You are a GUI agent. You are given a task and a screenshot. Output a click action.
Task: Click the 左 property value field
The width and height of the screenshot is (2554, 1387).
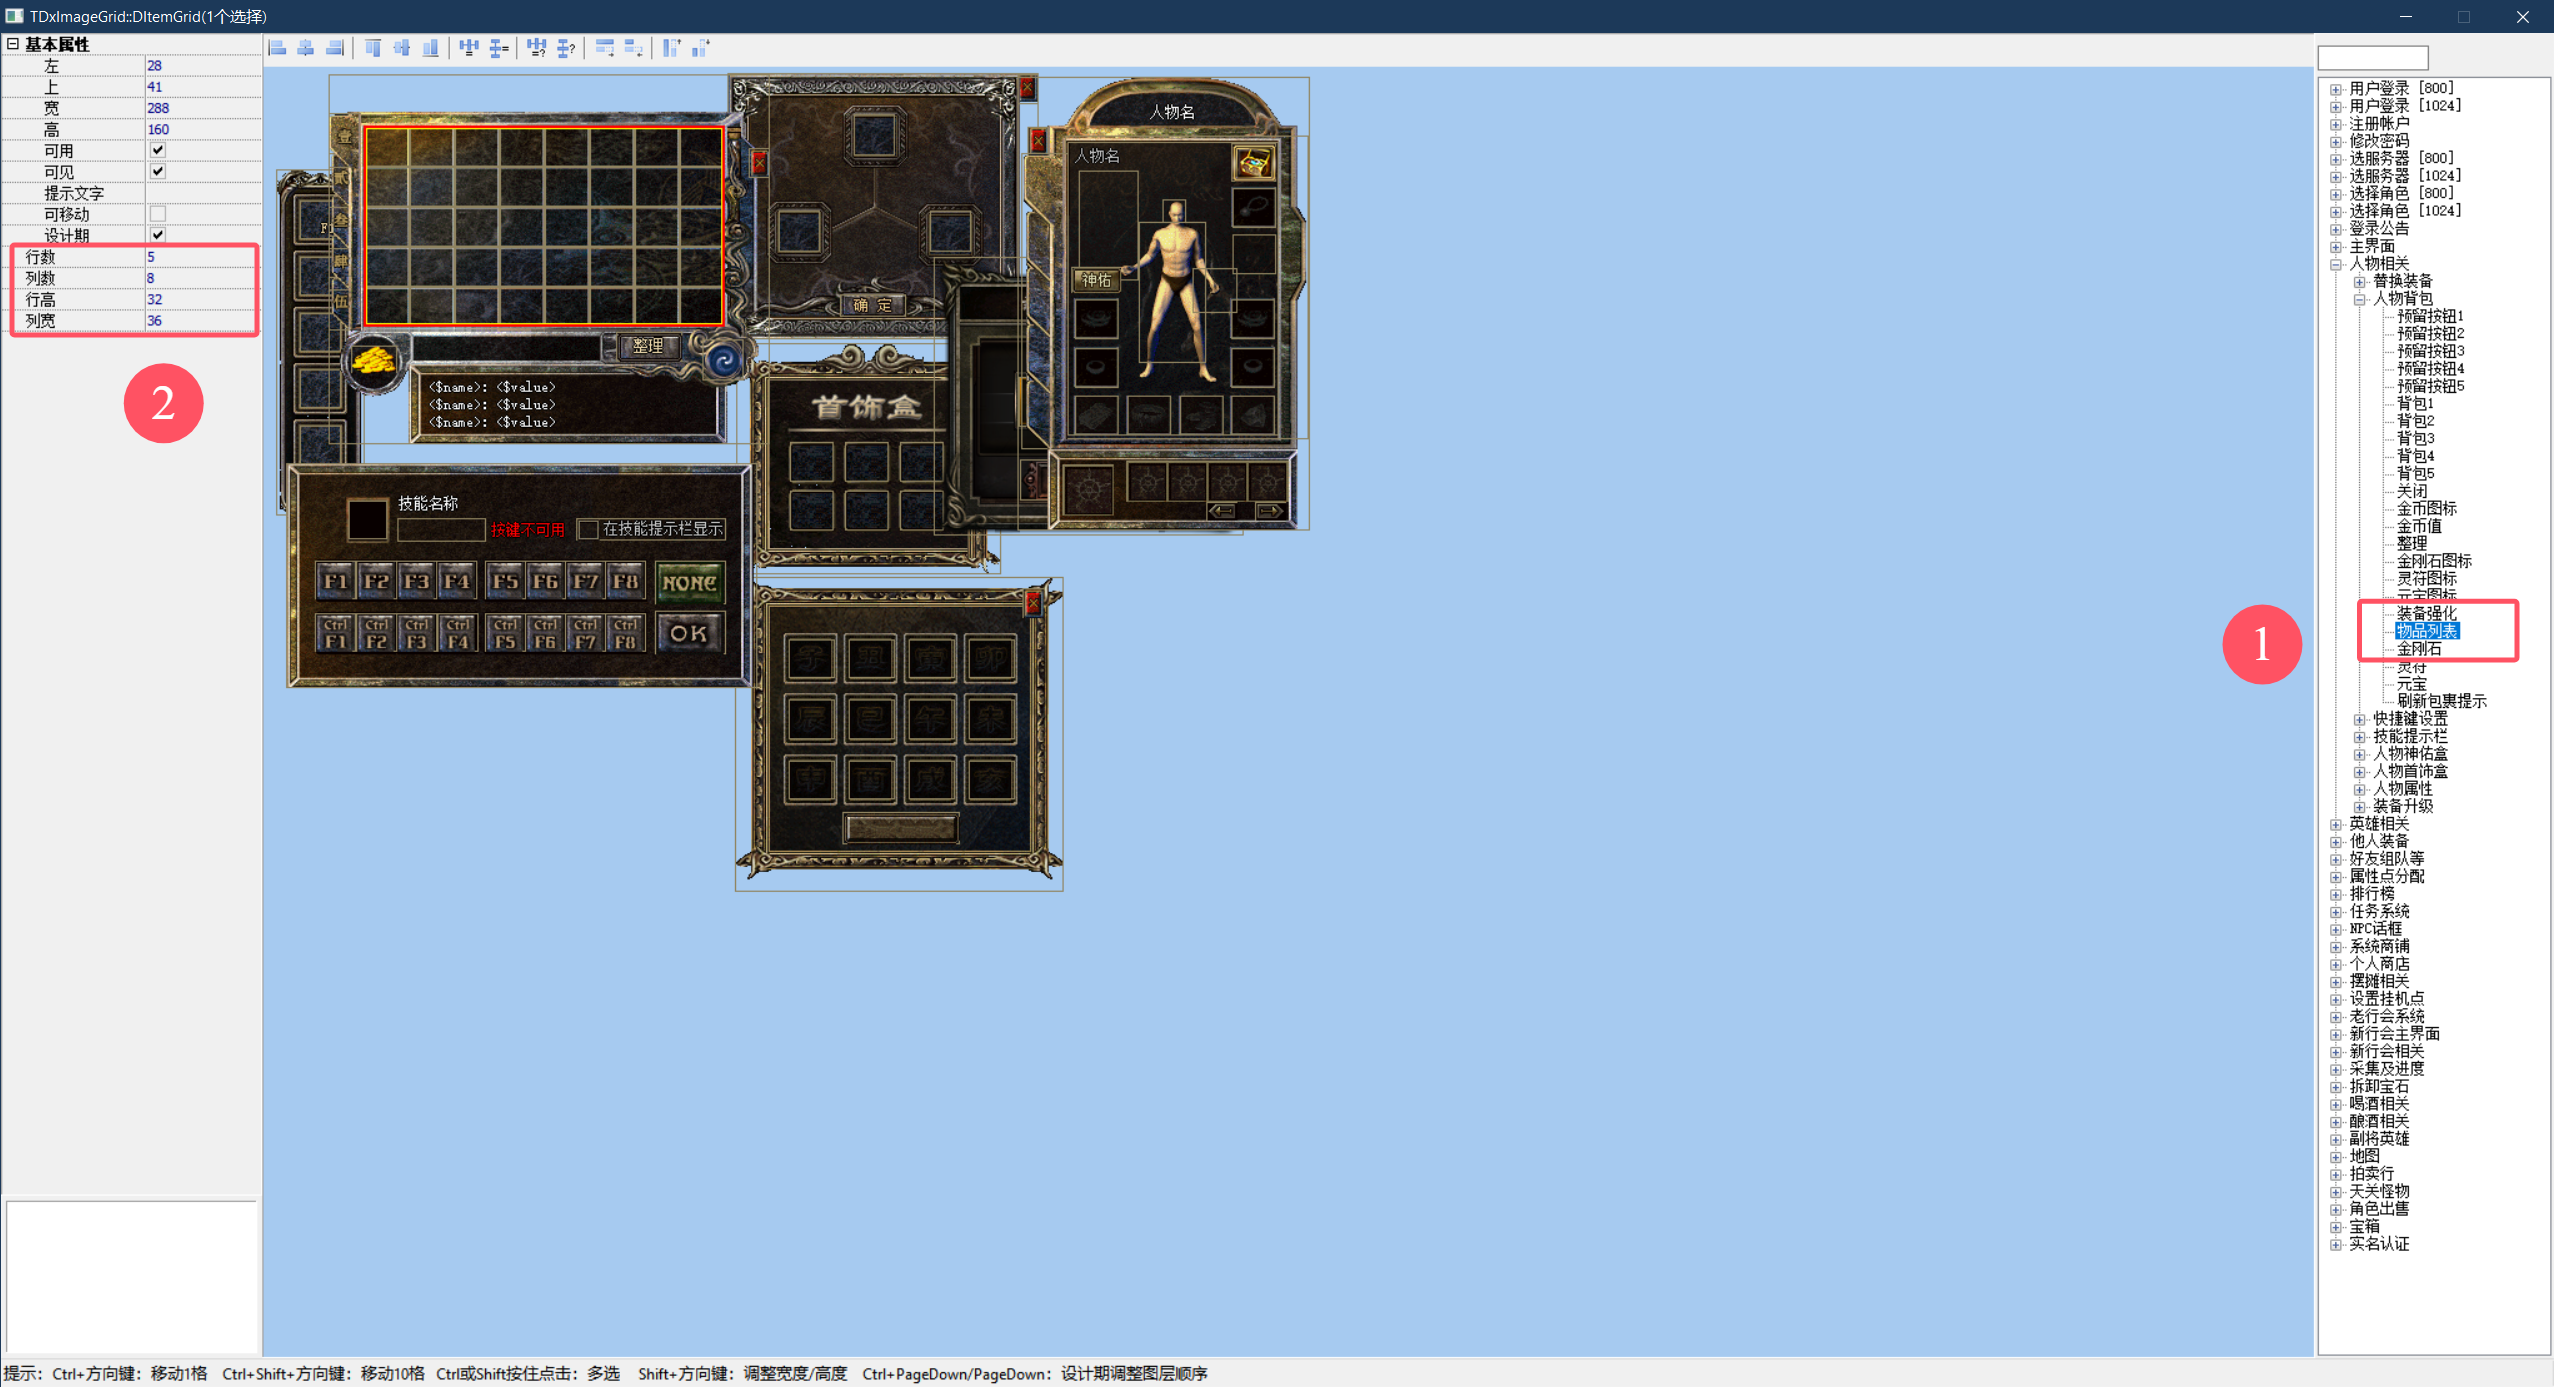203,66
